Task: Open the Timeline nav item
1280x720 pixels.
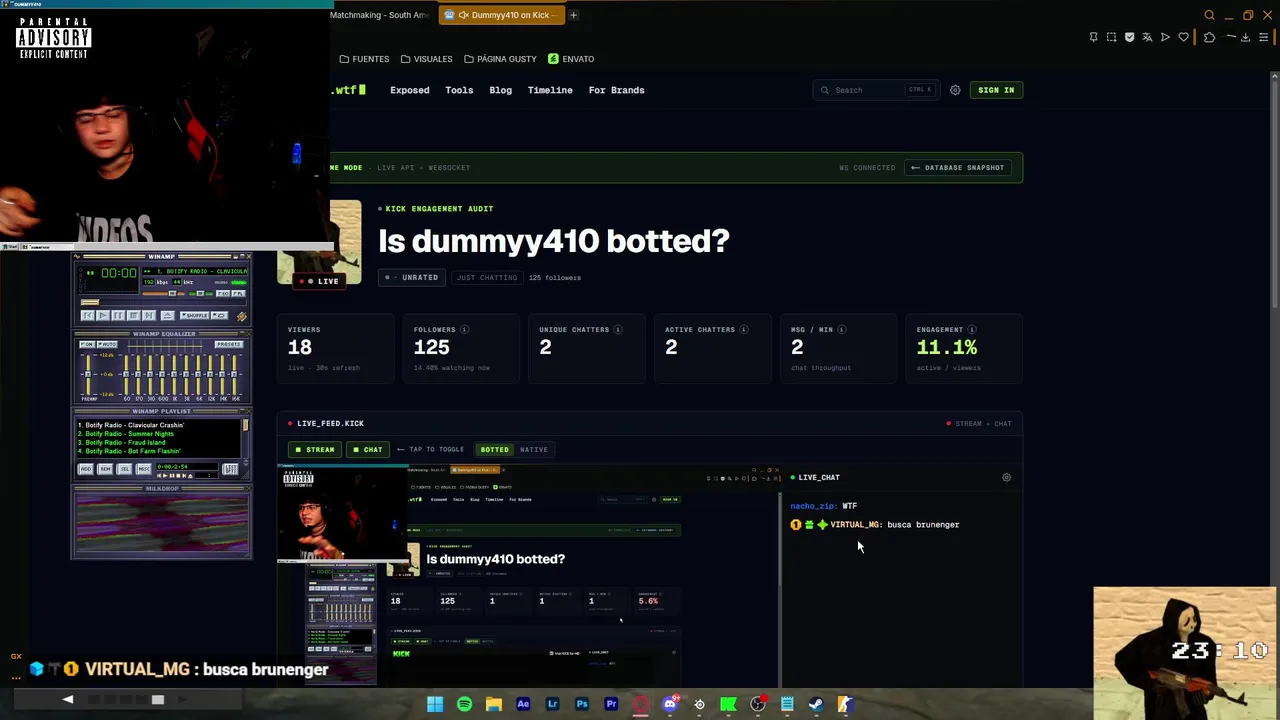Action: (550, 90)
